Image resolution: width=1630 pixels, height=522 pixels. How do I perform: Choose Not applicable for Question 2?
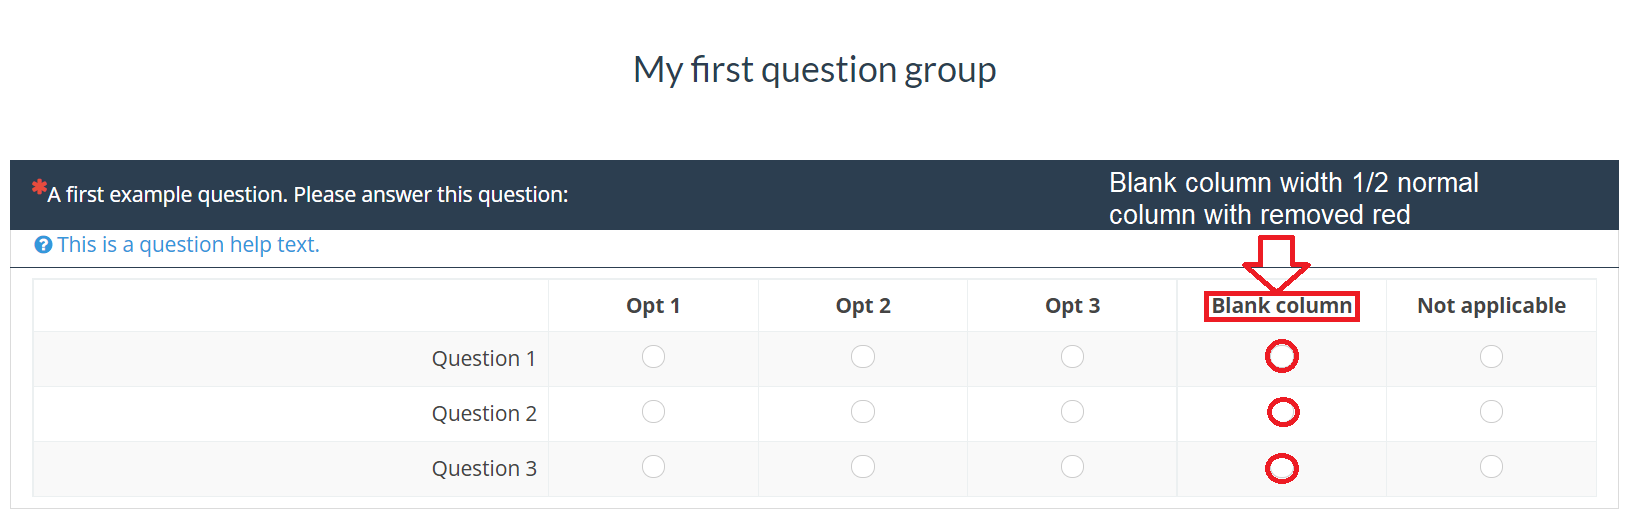coord(1491,412)
